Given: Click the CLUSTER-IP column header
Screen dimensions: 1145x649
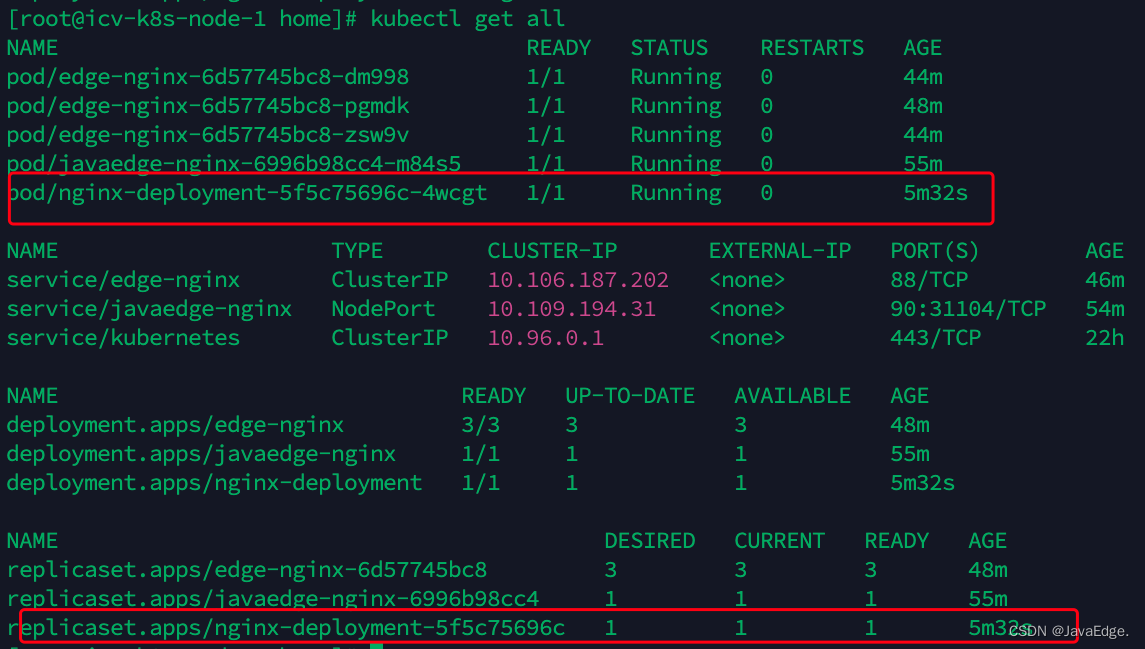Looking at the screenshot, I should tap(551, 250).
